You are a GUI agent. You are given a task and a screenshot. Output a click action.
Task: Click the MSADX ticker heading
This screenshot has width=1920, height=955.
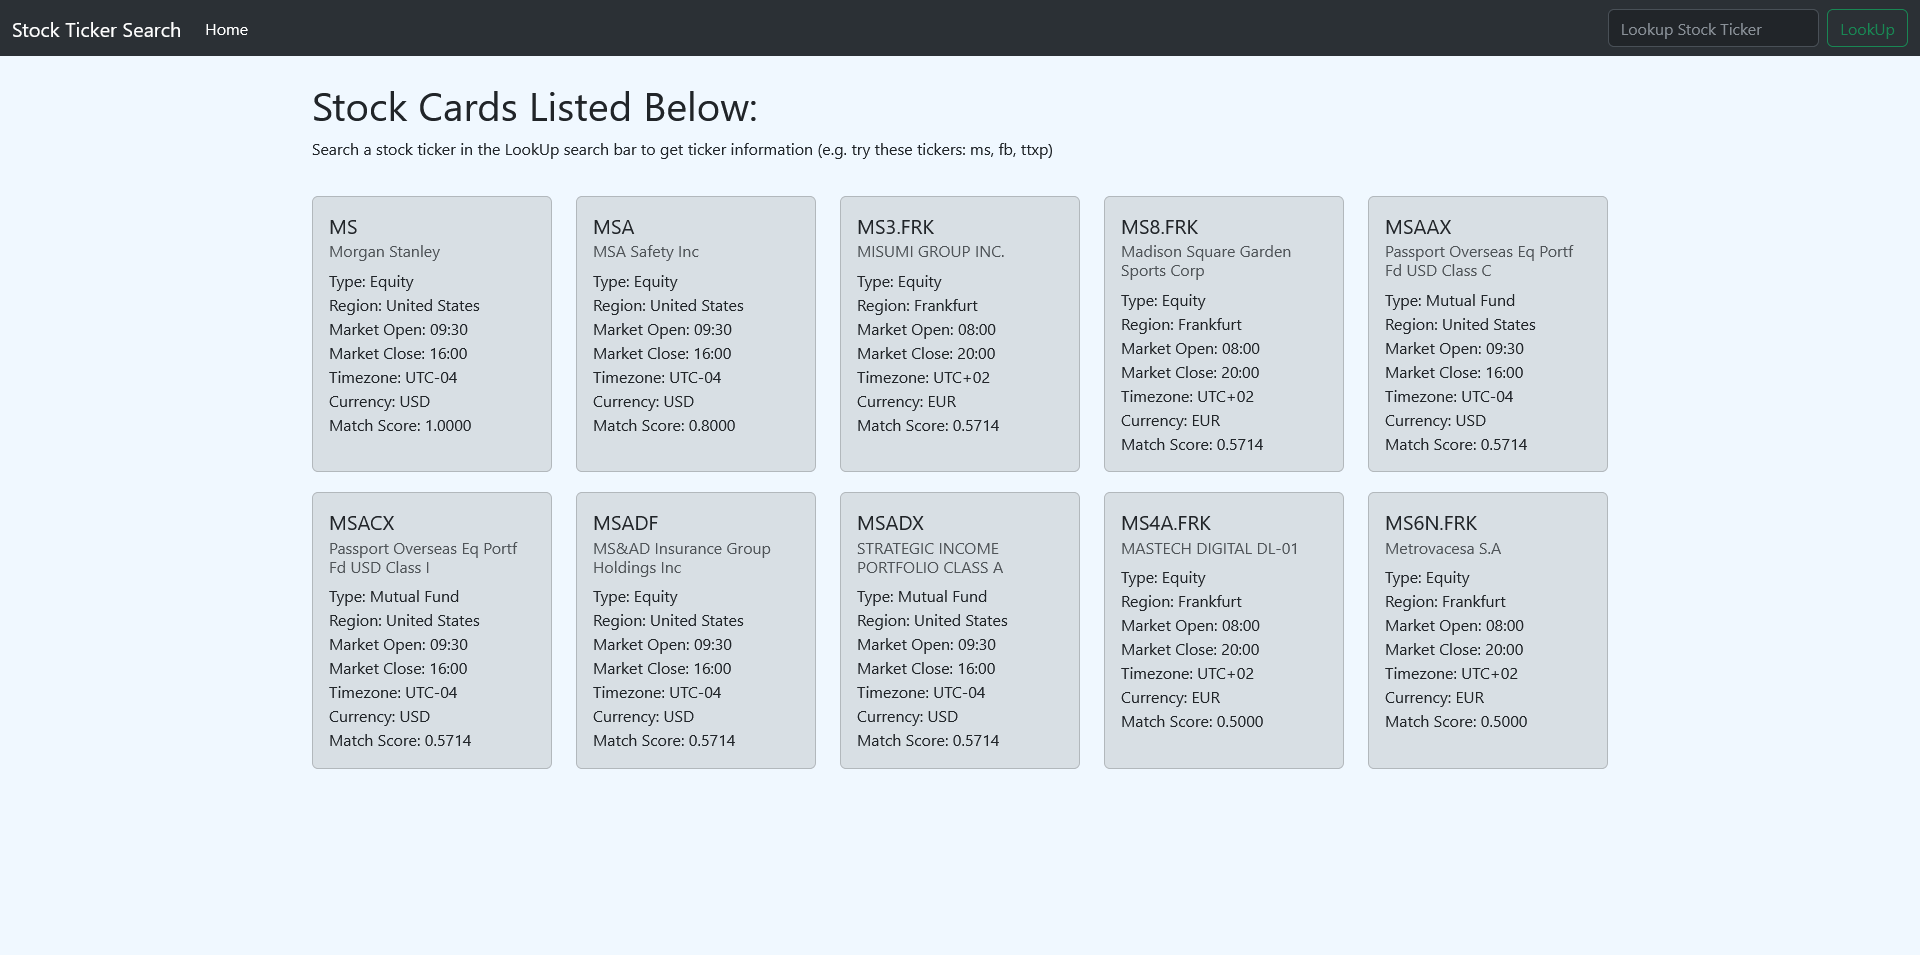(890, 523)
